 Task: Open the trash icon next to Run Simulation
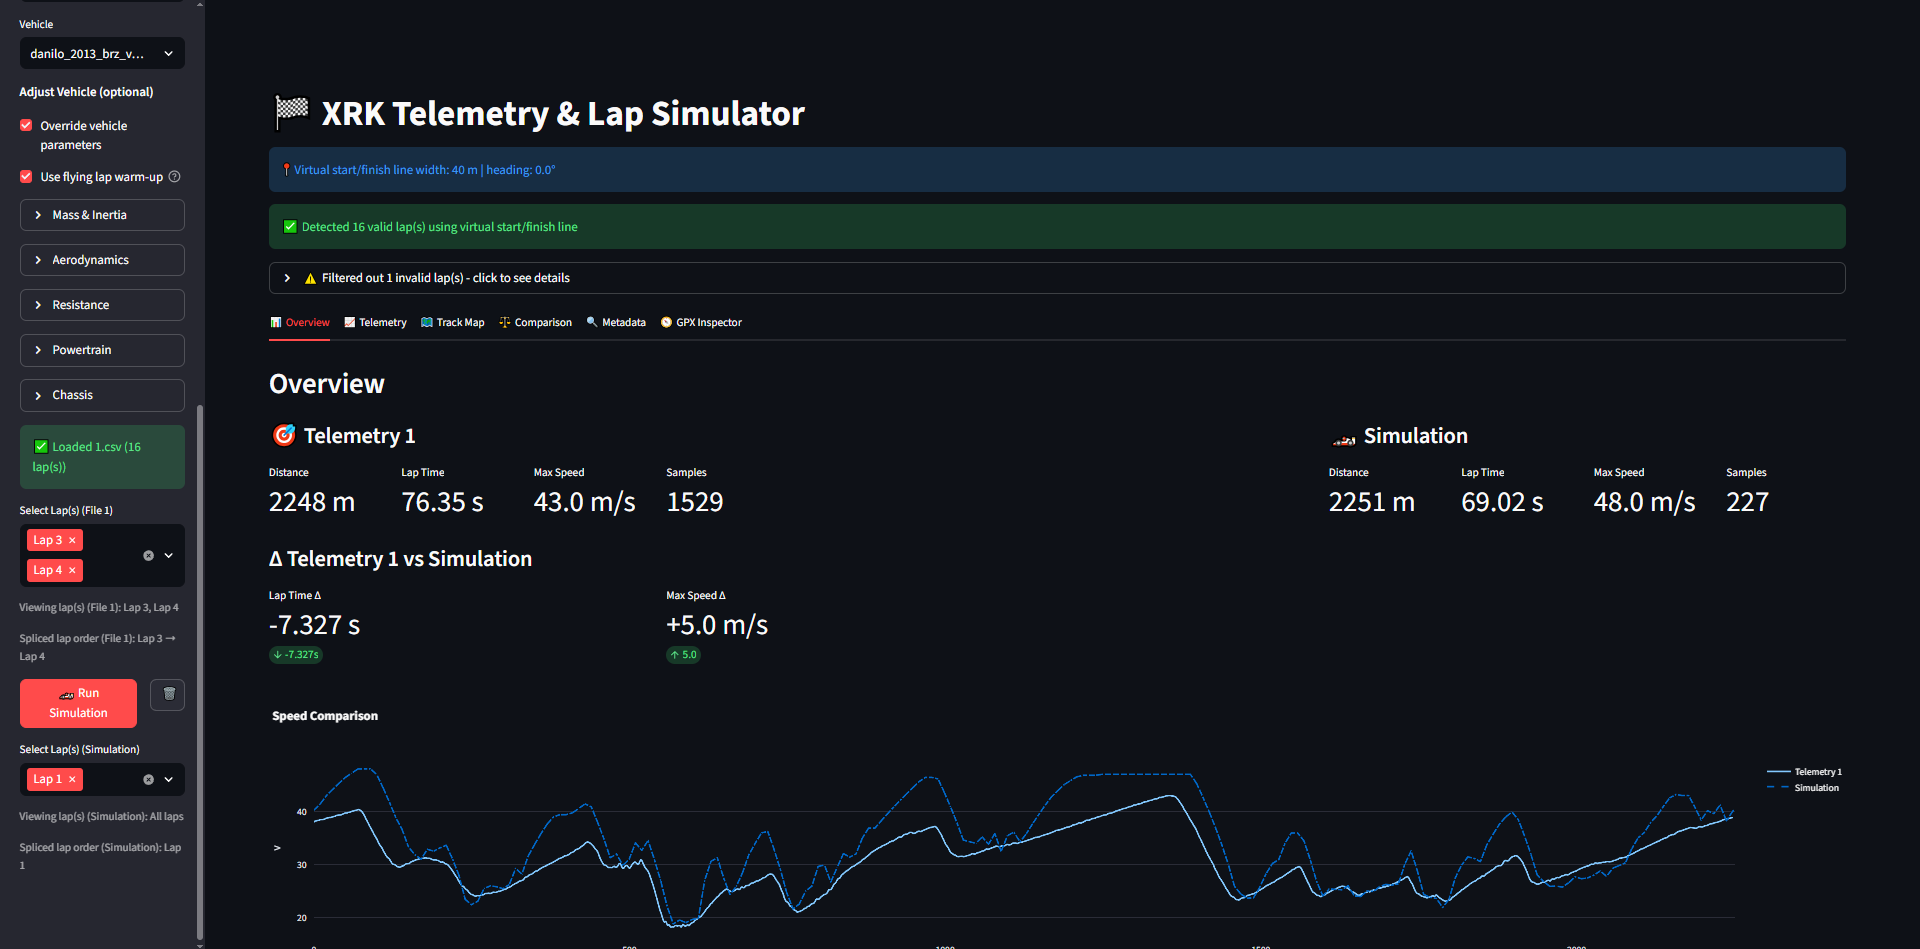[x=167, y=694]
